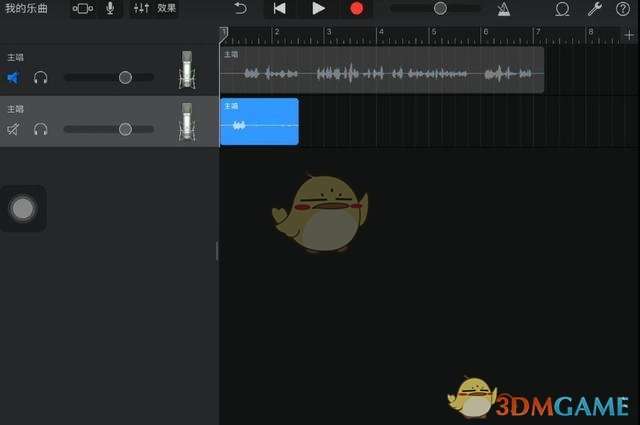Switch to the tracks view button
Viewport: 640px width, 425px height.
[x=83, y=8]
